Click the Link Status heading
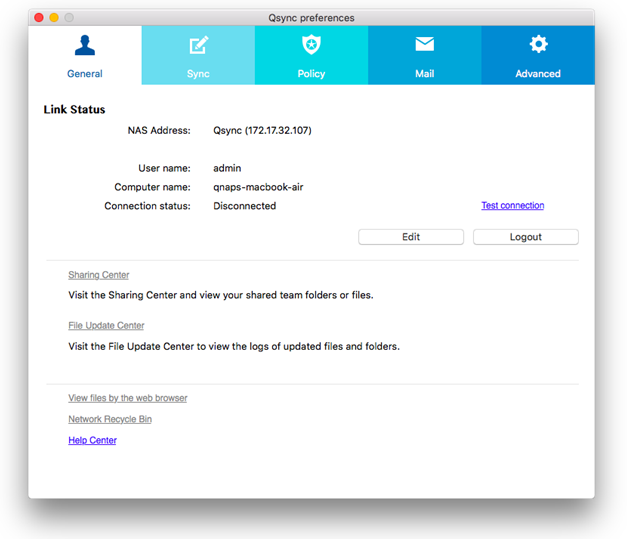Screen dimensions: 627x539 74,110
